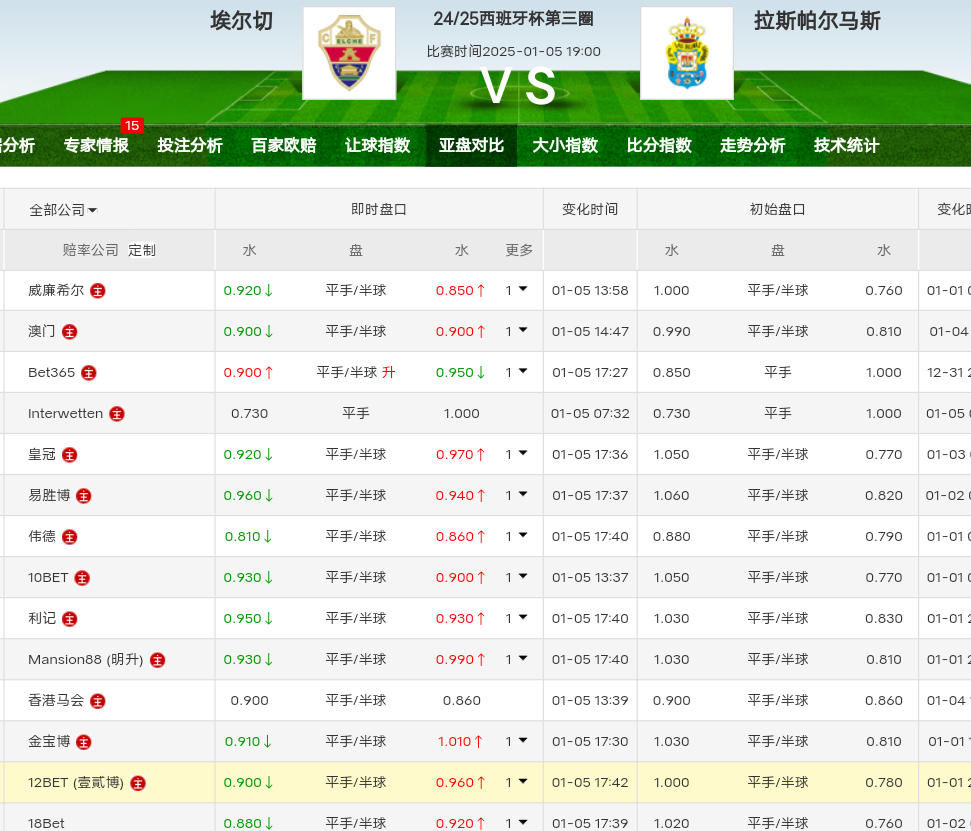The width and height of the screenshot is (971, 831).
Task: Click the 拉斯帕尔马斯 team name
Action: [x=817, y=21]
